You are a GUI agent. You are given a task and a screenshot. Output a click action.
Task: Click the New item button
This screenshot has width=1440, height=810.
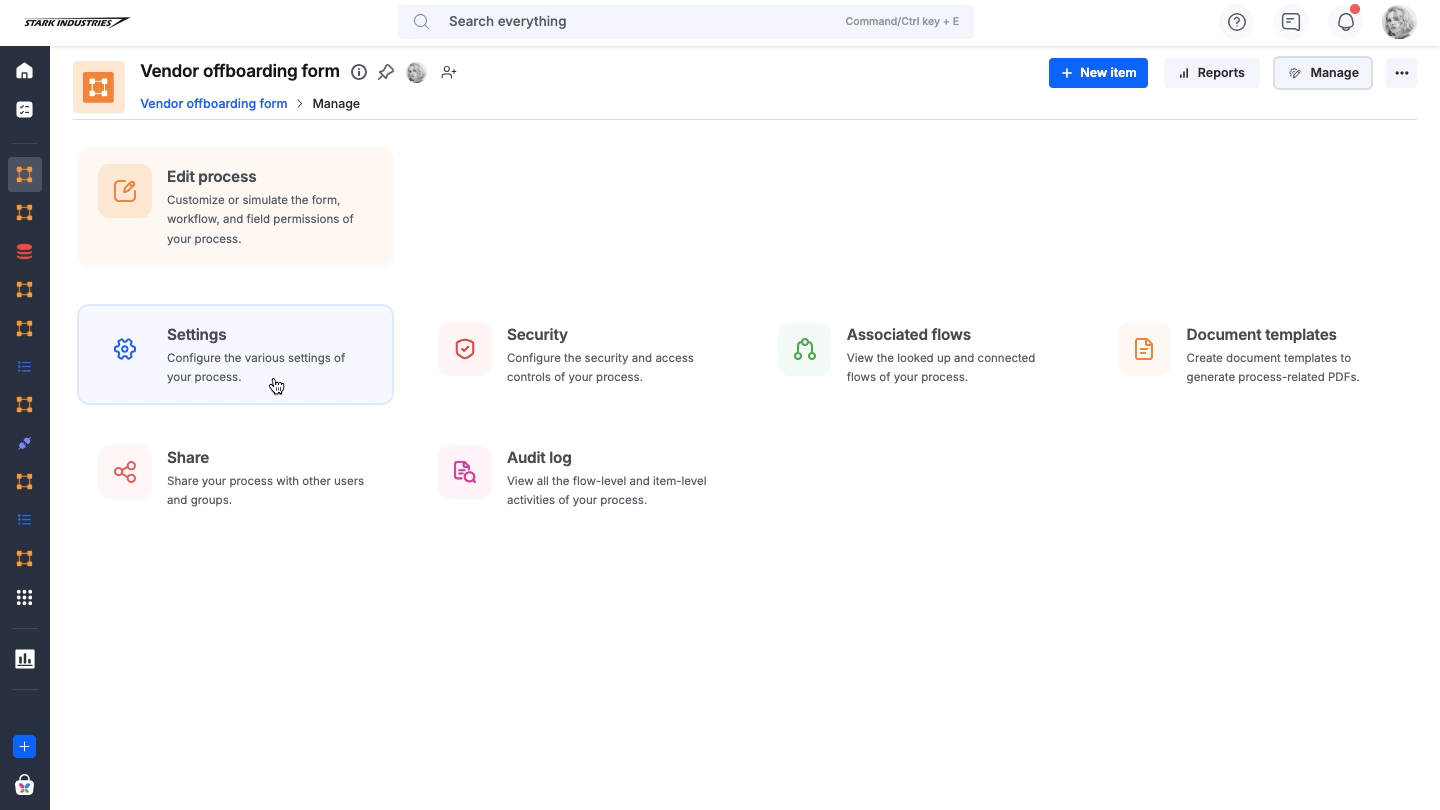pos(1098,73)
